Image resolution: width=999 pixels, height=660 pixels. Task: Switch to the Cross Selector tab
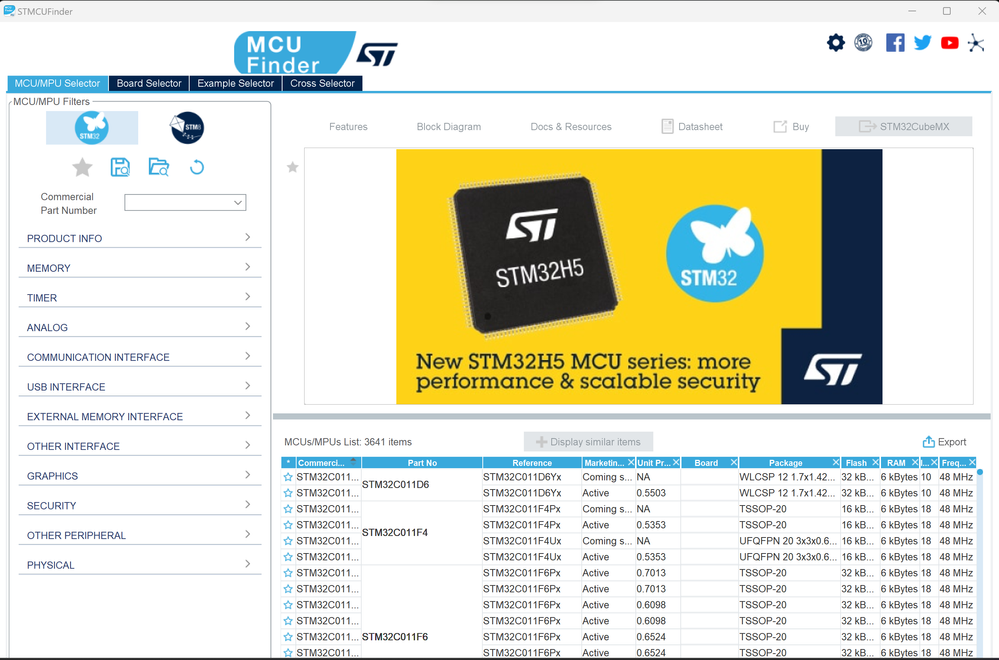click(x=322, y=83)
